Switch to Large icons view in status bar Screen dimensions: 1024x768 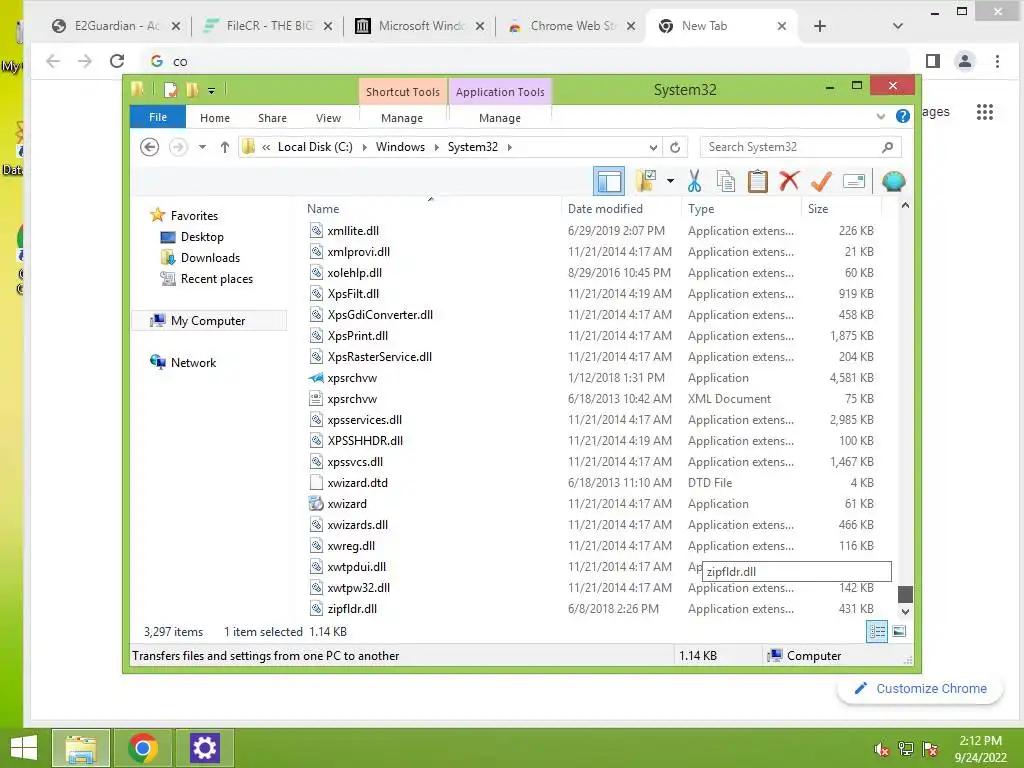tap(899, 631)
